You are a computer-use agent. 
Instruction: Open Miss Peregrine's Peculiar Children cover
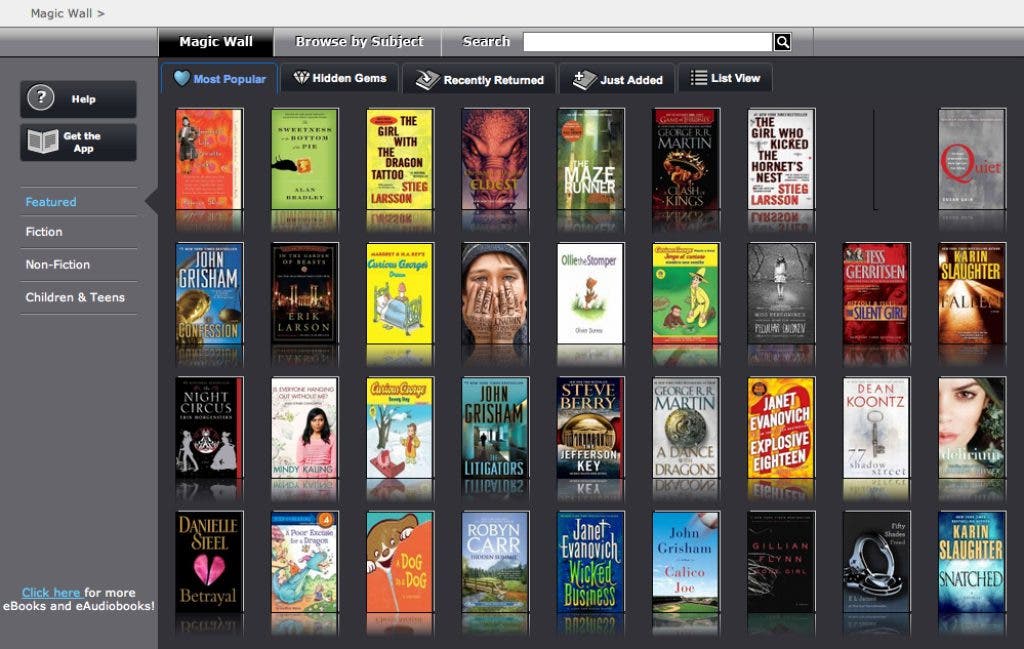(x=781, y=294)
